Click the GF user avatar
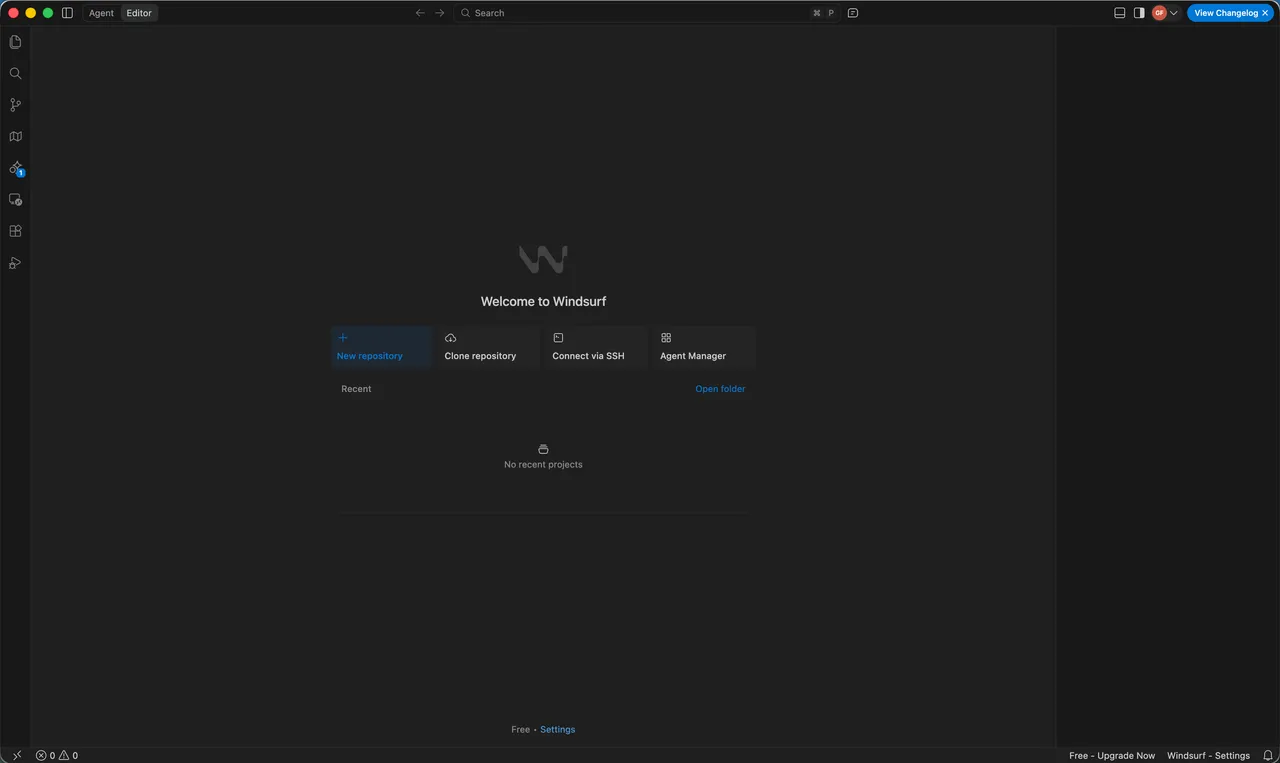This screenshot has height=763, width=1280. (x=1159, y=13)
